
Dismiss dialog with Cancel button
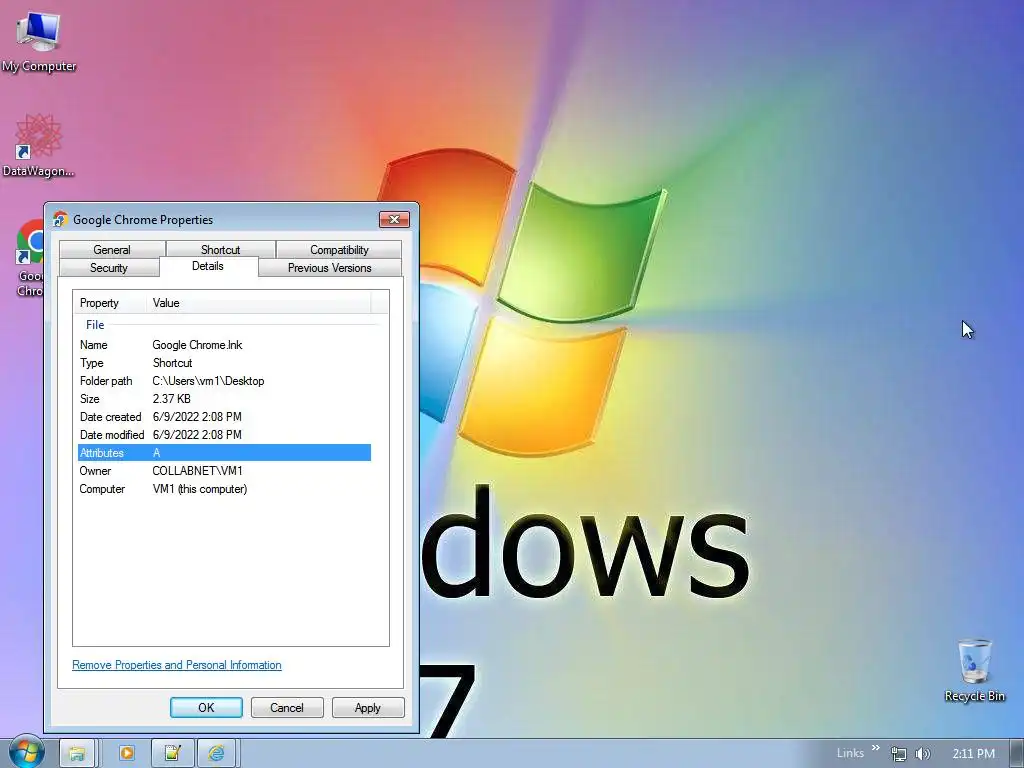[287, 707]
